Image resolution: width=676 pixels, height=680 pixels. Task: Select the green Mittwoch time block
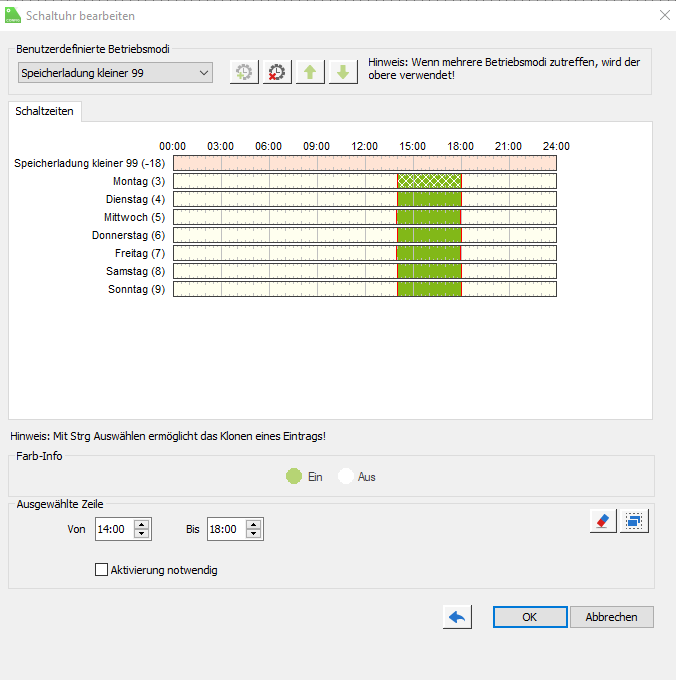click(x=429, y=217)
